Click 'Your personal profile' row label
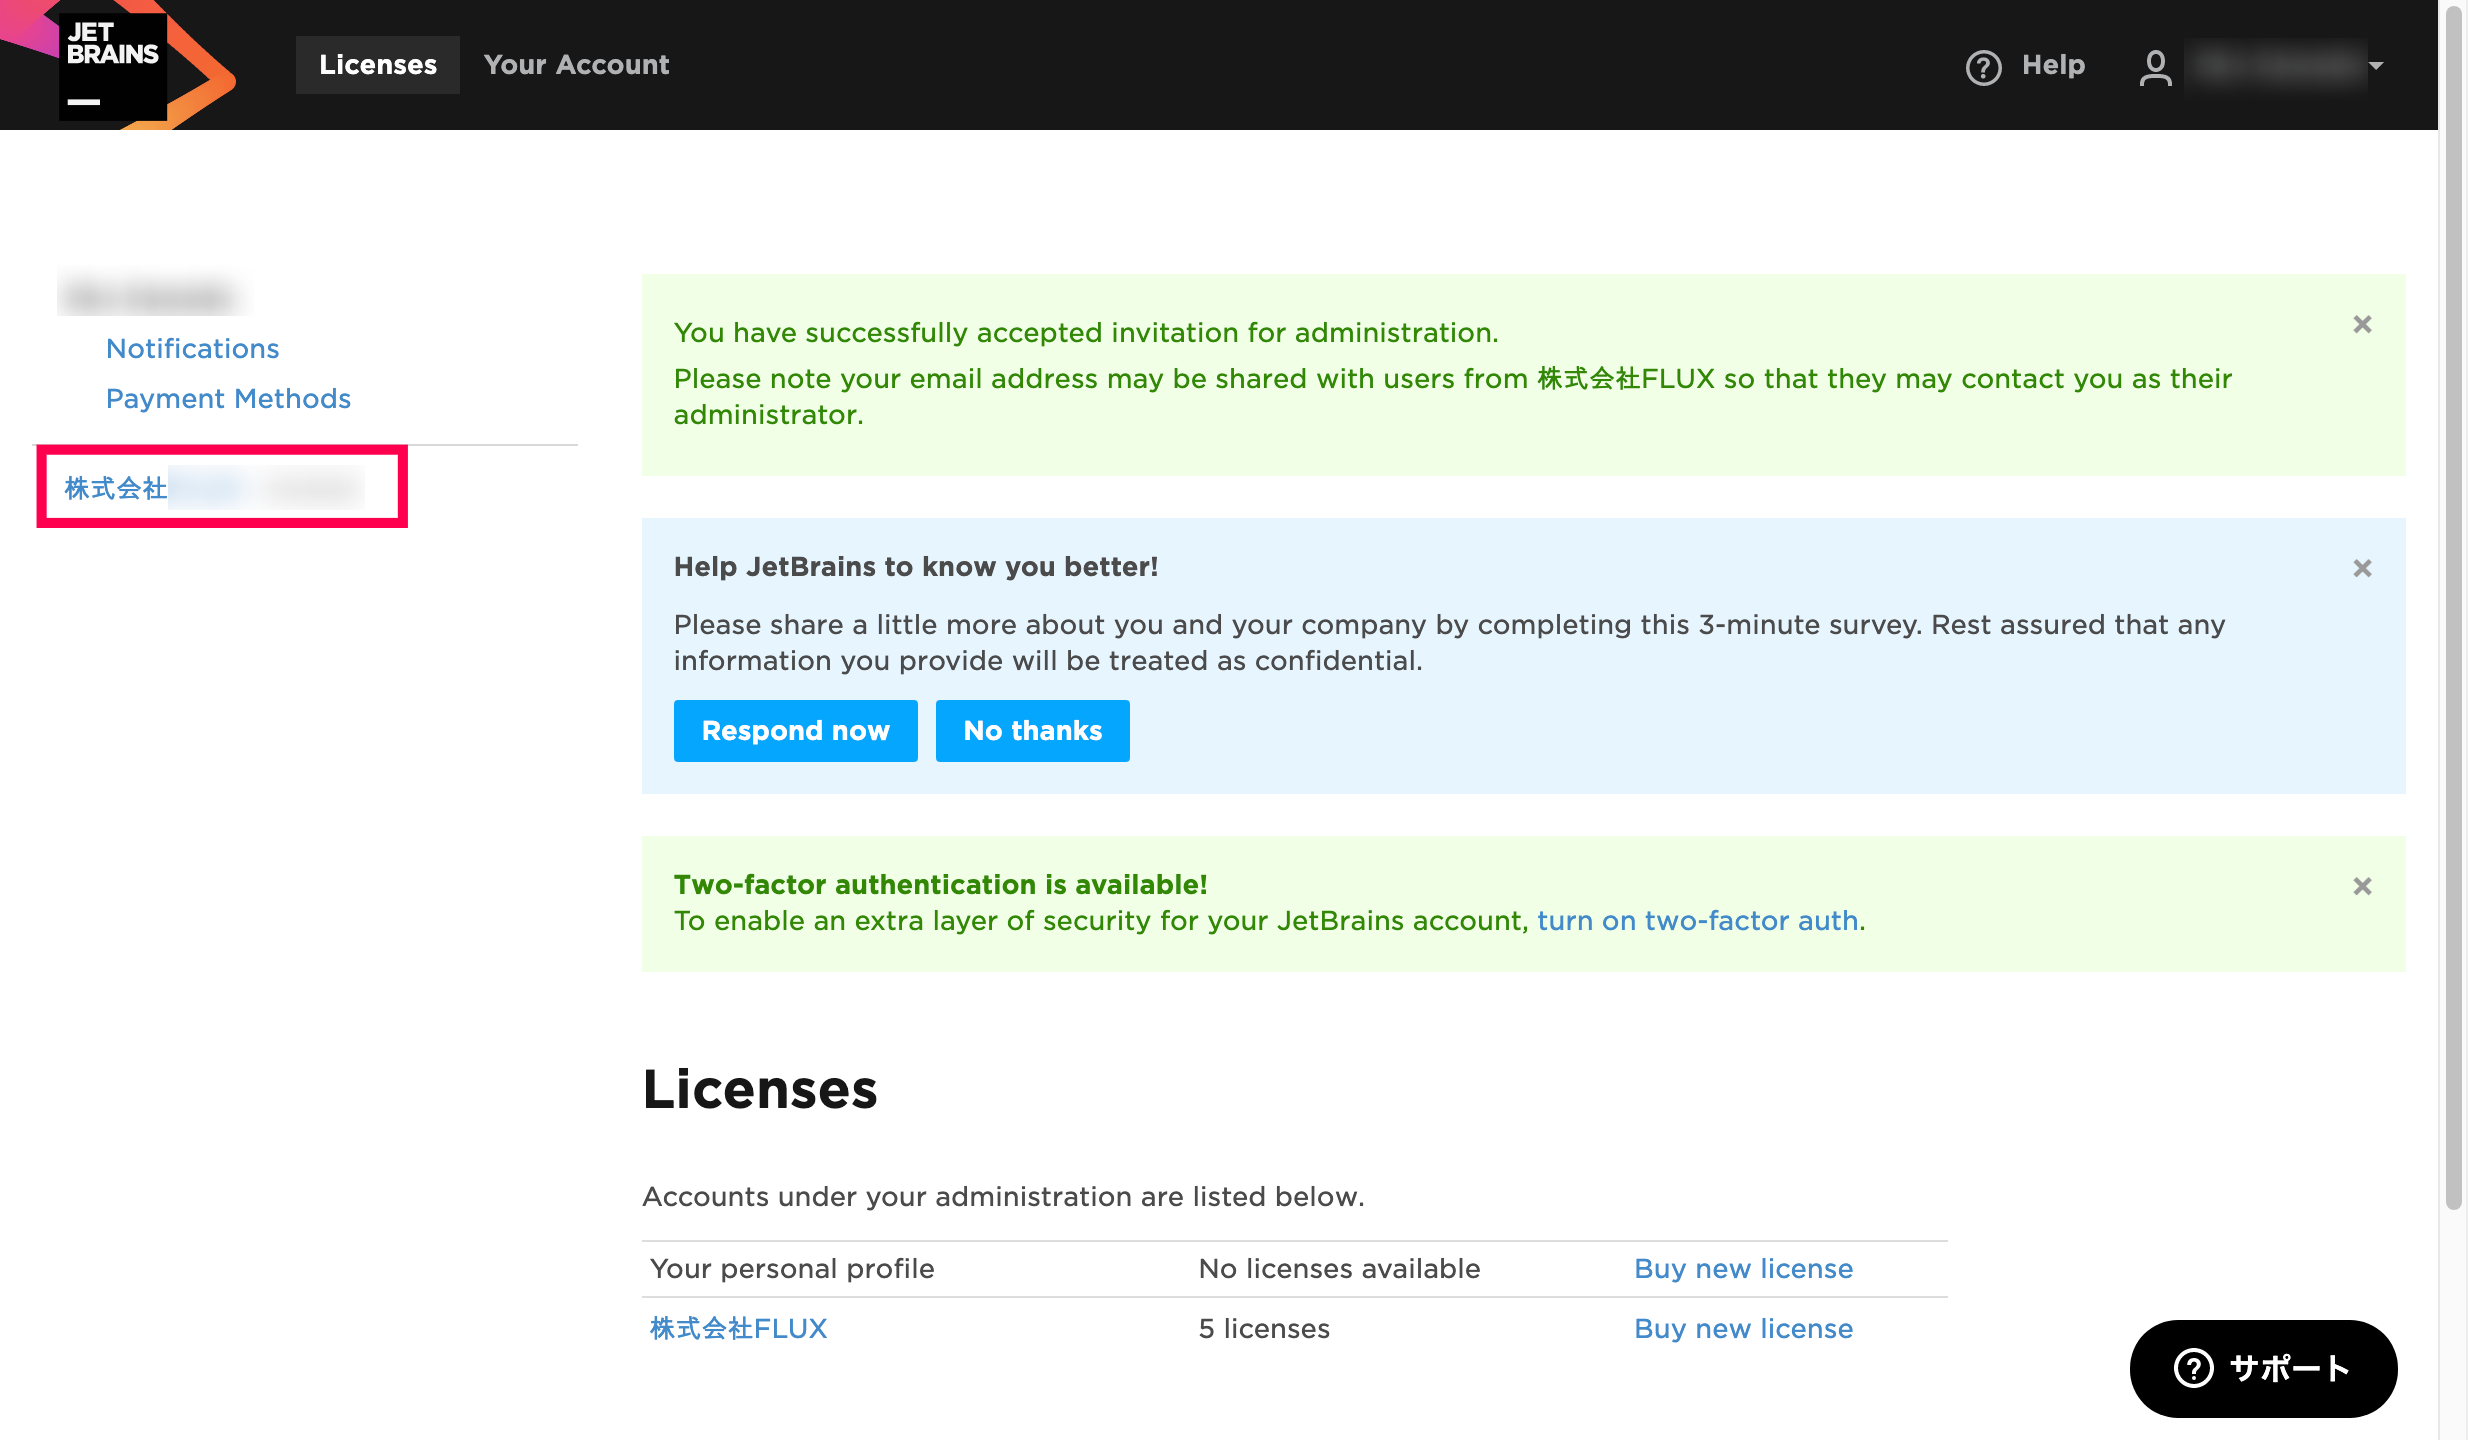The height and width of the screenshot is (1440, 2468). pyautogui.click(x=792, y=1268)
